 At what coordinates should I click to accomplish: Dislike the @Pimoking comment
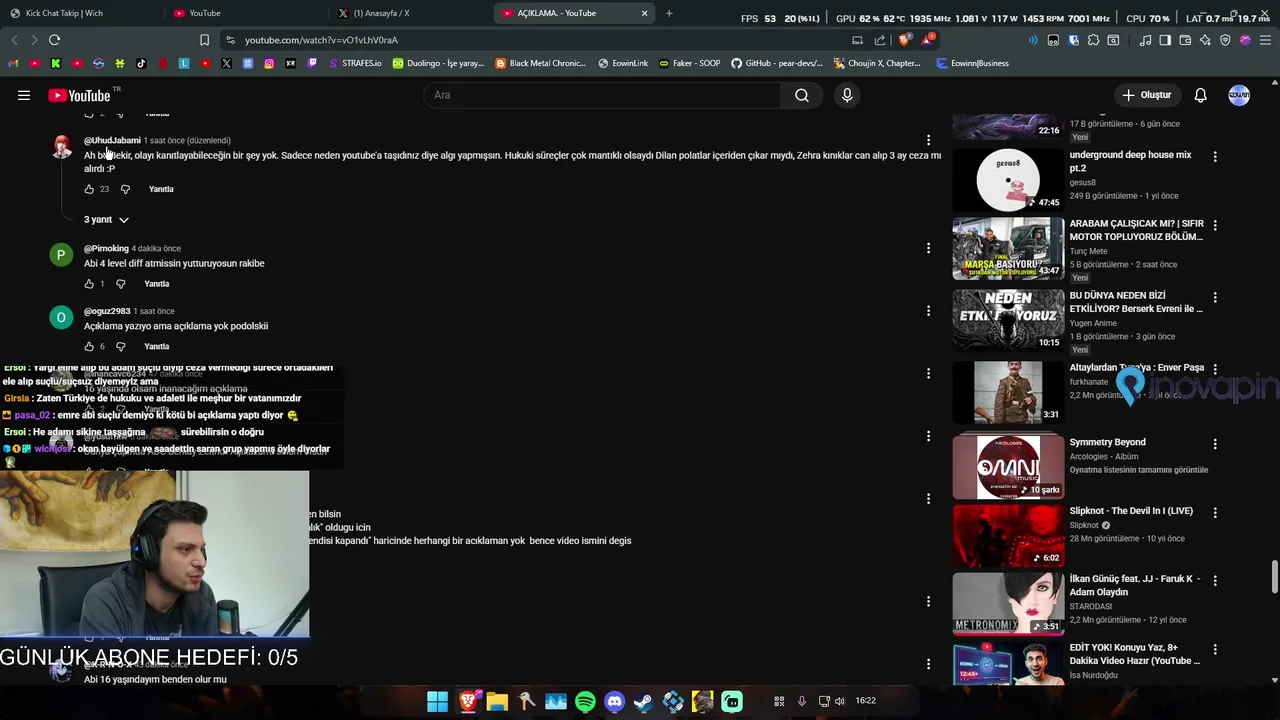coord(120,284)
